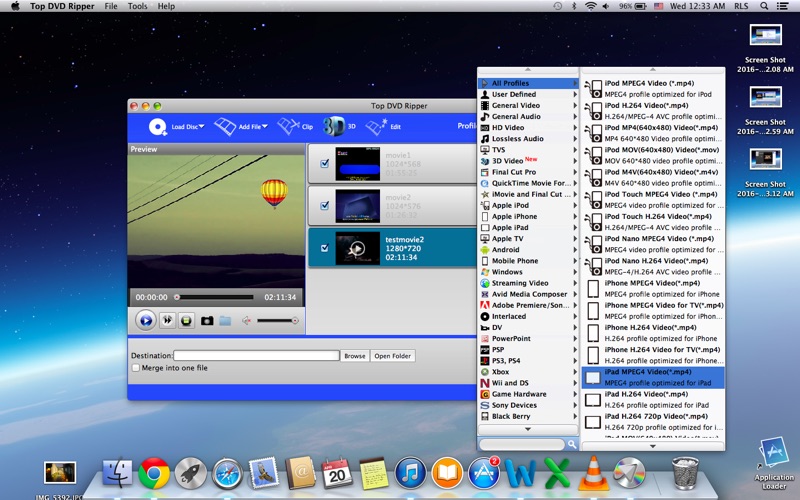Select the movie2 thumbnail
Image resolution: width=800 pixels, height=500 pixels.
(x=358, y=206)
